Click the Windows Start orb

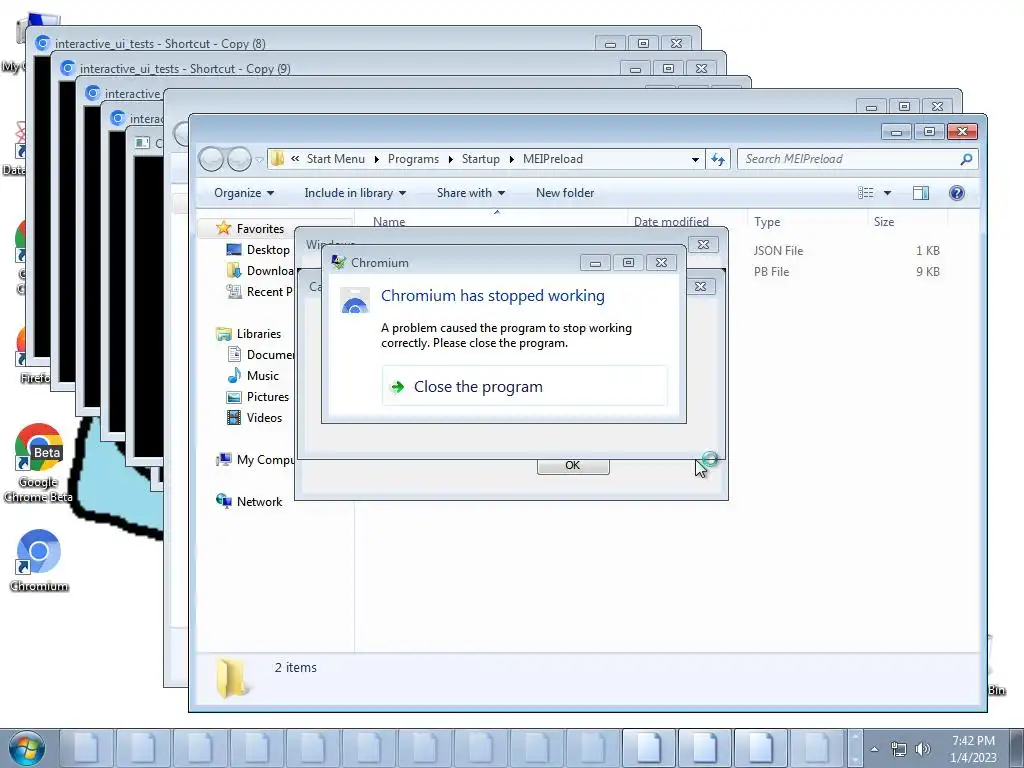click(26, 748)
